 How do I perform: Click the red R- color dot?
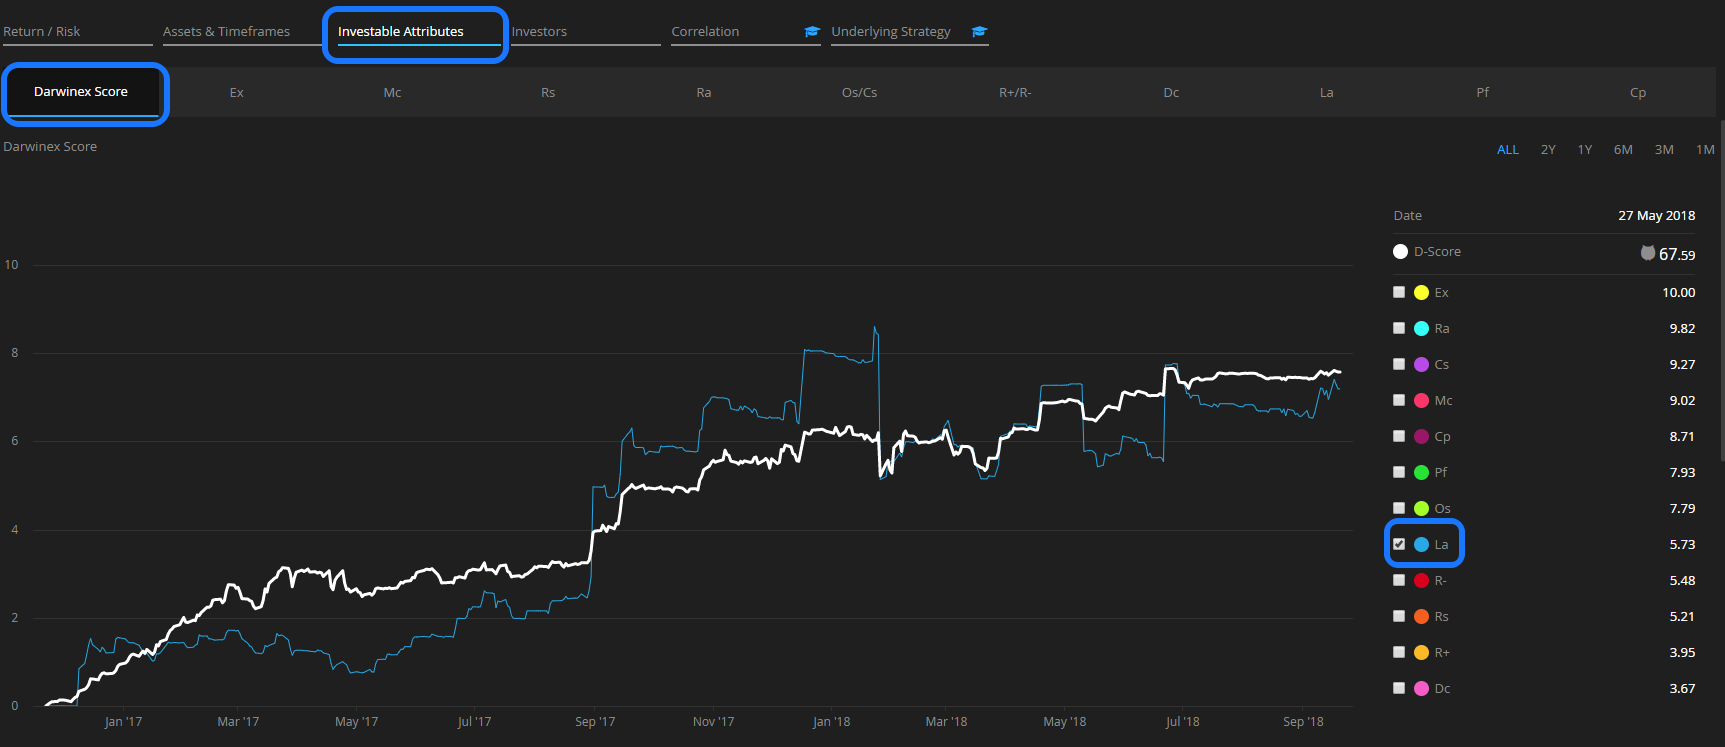click(x=1421, y=580)
